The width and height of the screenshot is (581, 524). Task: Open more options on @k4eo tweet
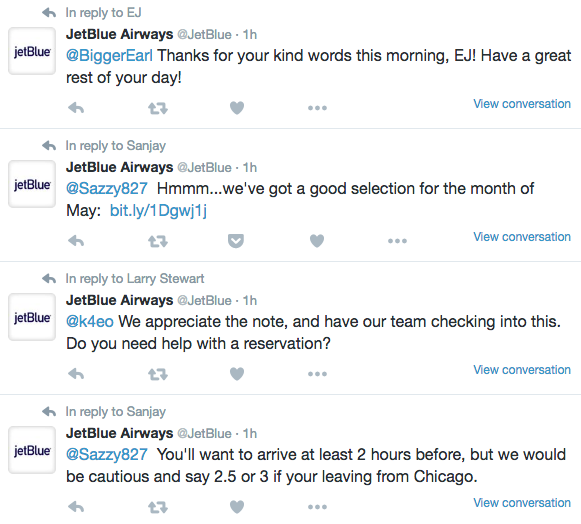[x=317, y=374]
